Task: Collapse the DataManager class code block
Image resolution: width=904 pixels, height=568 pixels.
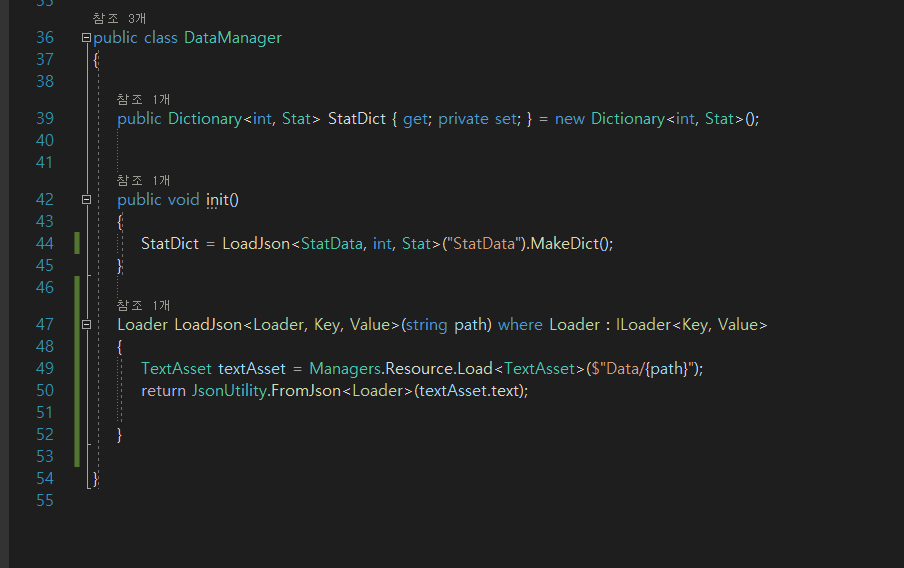Action: pyautogui.click(x=86, y=38)
